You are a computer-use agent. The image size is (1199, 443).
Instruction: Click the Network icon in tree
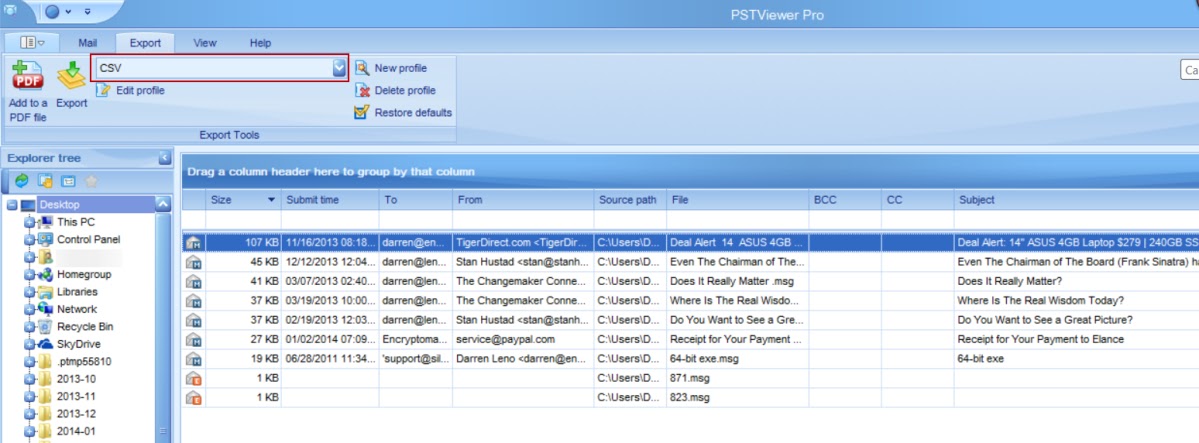45,309
